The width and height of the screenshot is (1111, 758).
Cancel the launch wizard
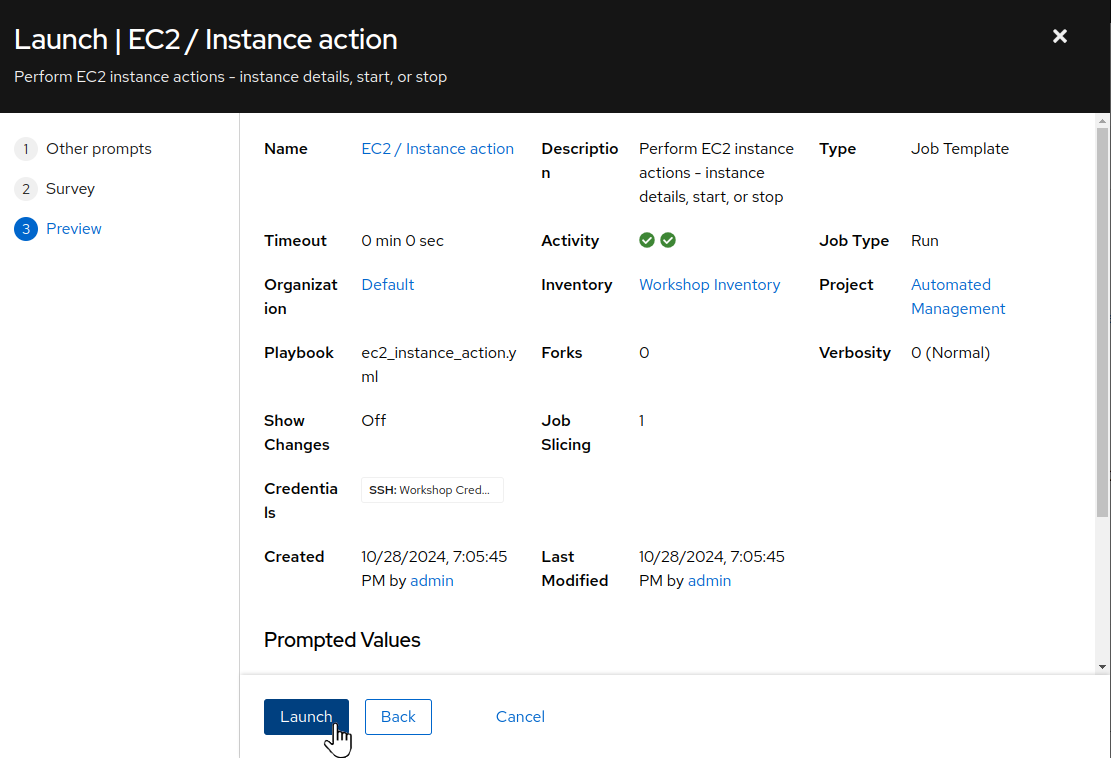pyautogui.click(x=520, y=717)
